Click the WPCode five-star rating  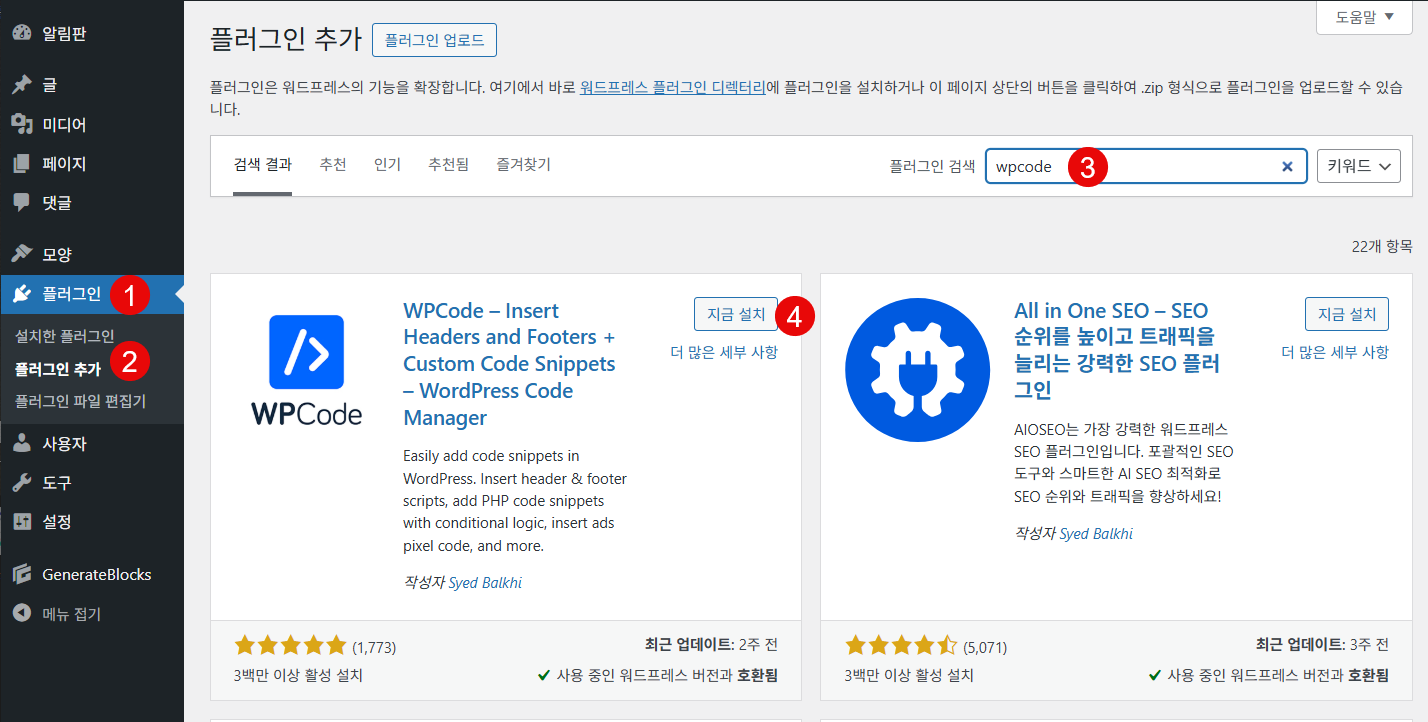coord(290,645)
